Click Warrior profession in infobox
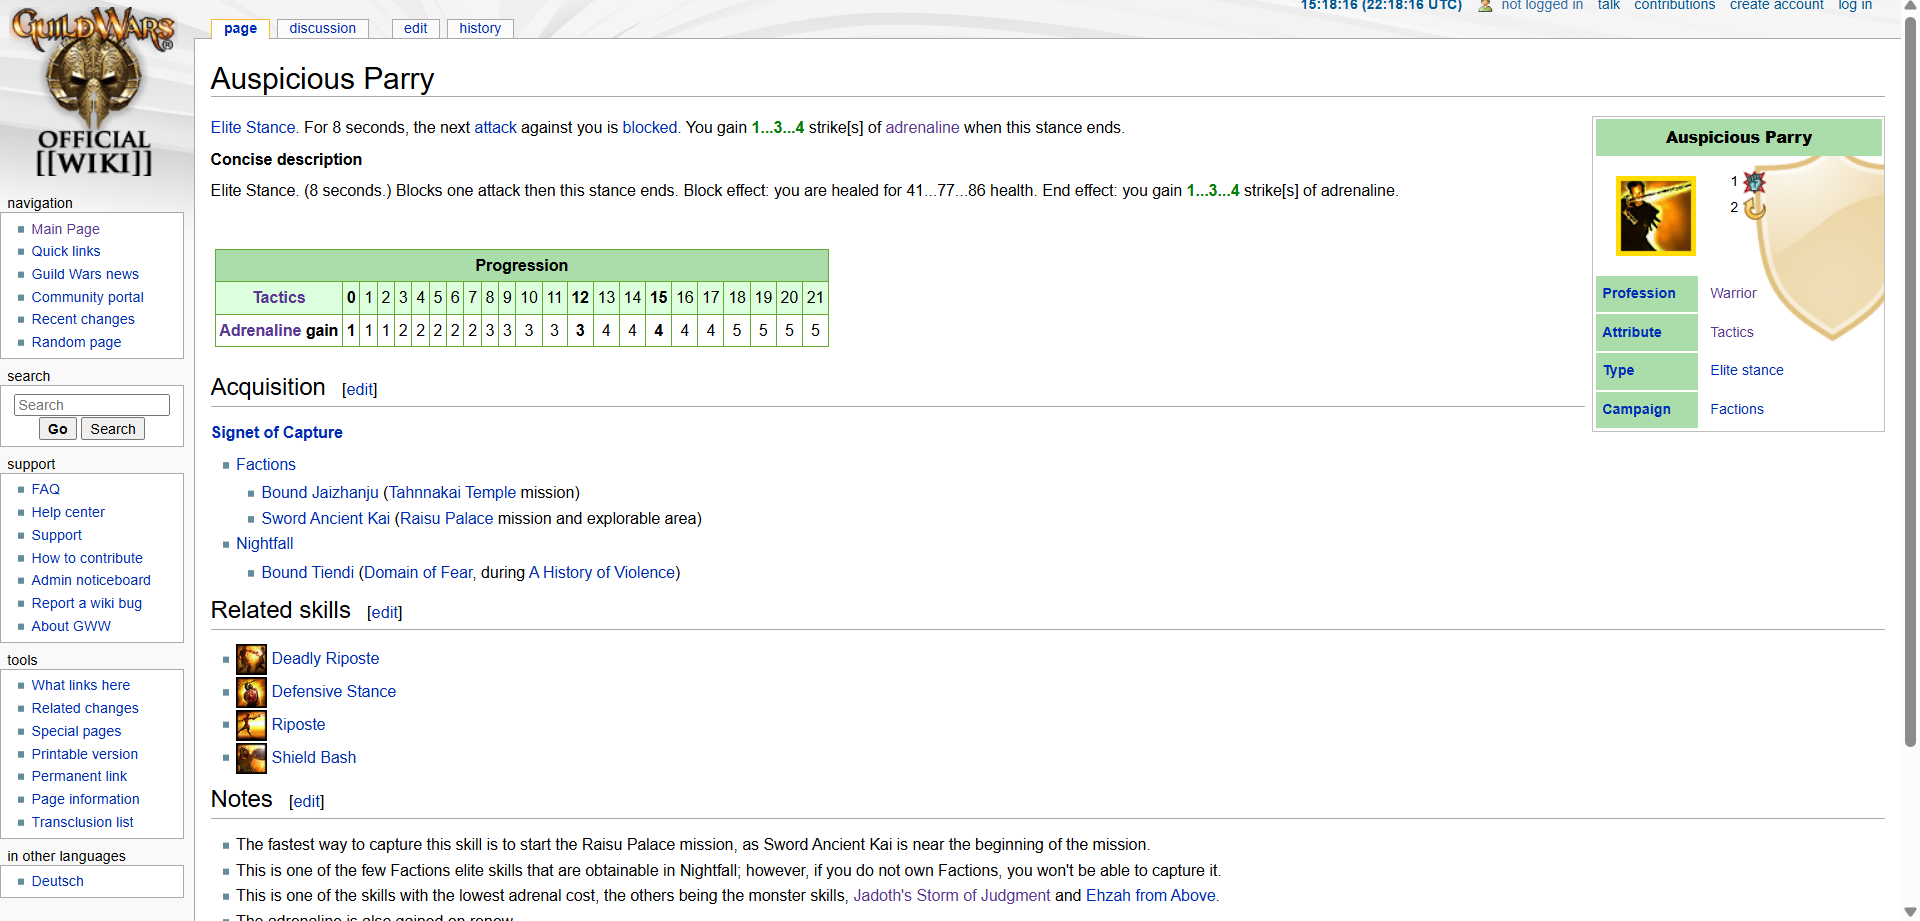Screen dimensions: 1920x921 point(1733,293)
